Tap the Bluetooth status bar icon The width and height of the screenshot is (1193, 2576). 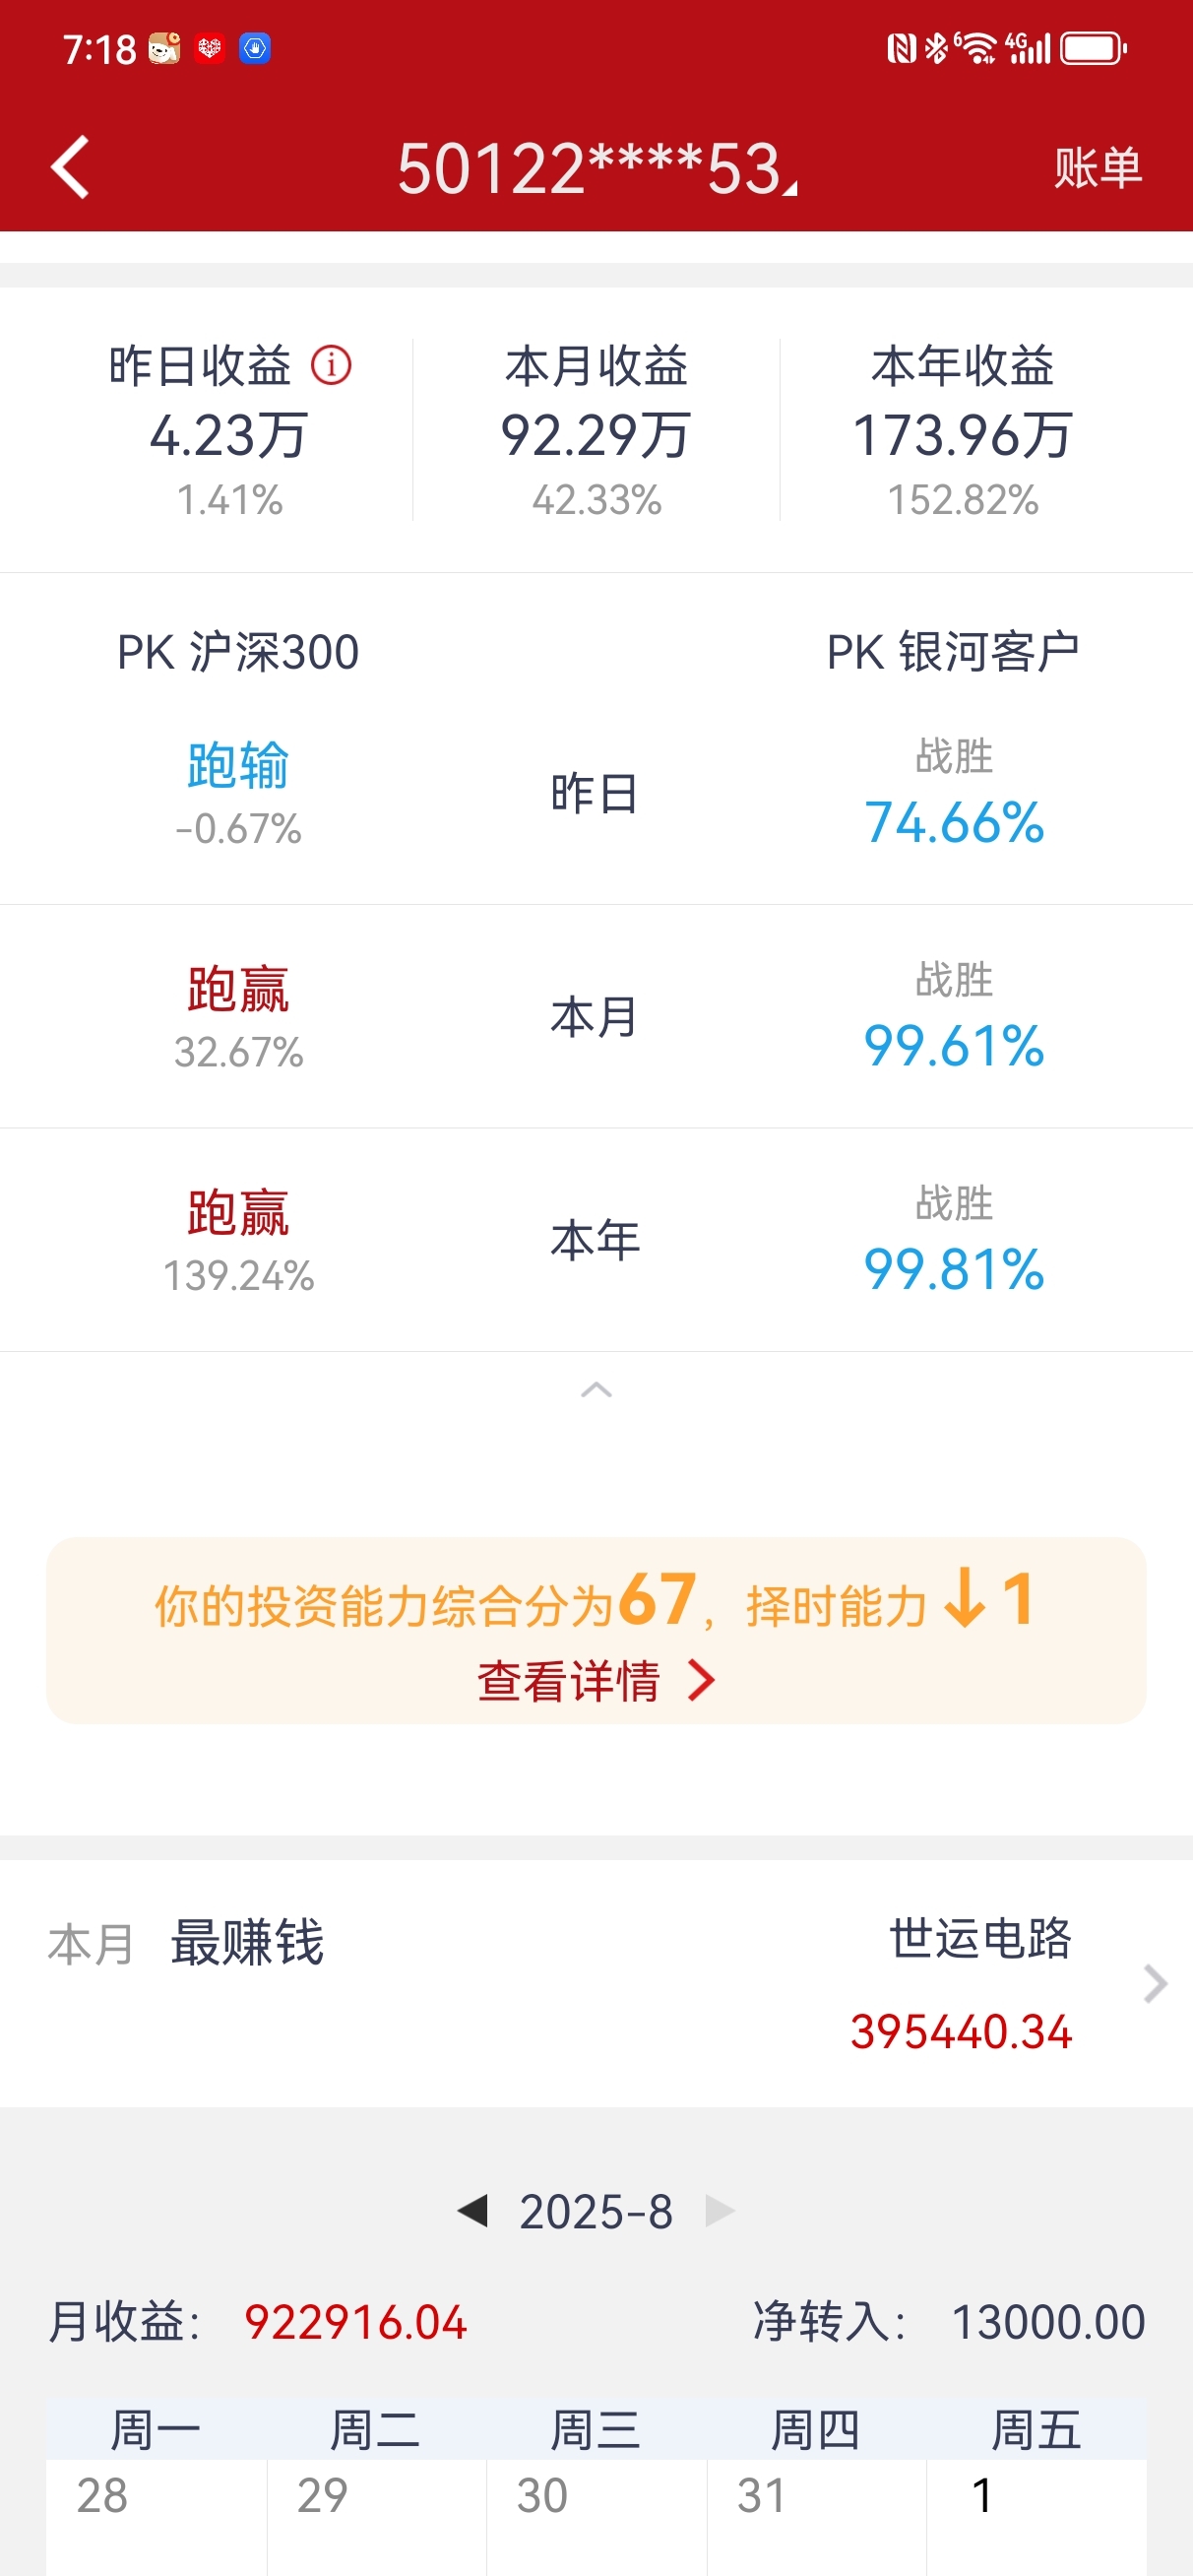[x=936, y=48]
